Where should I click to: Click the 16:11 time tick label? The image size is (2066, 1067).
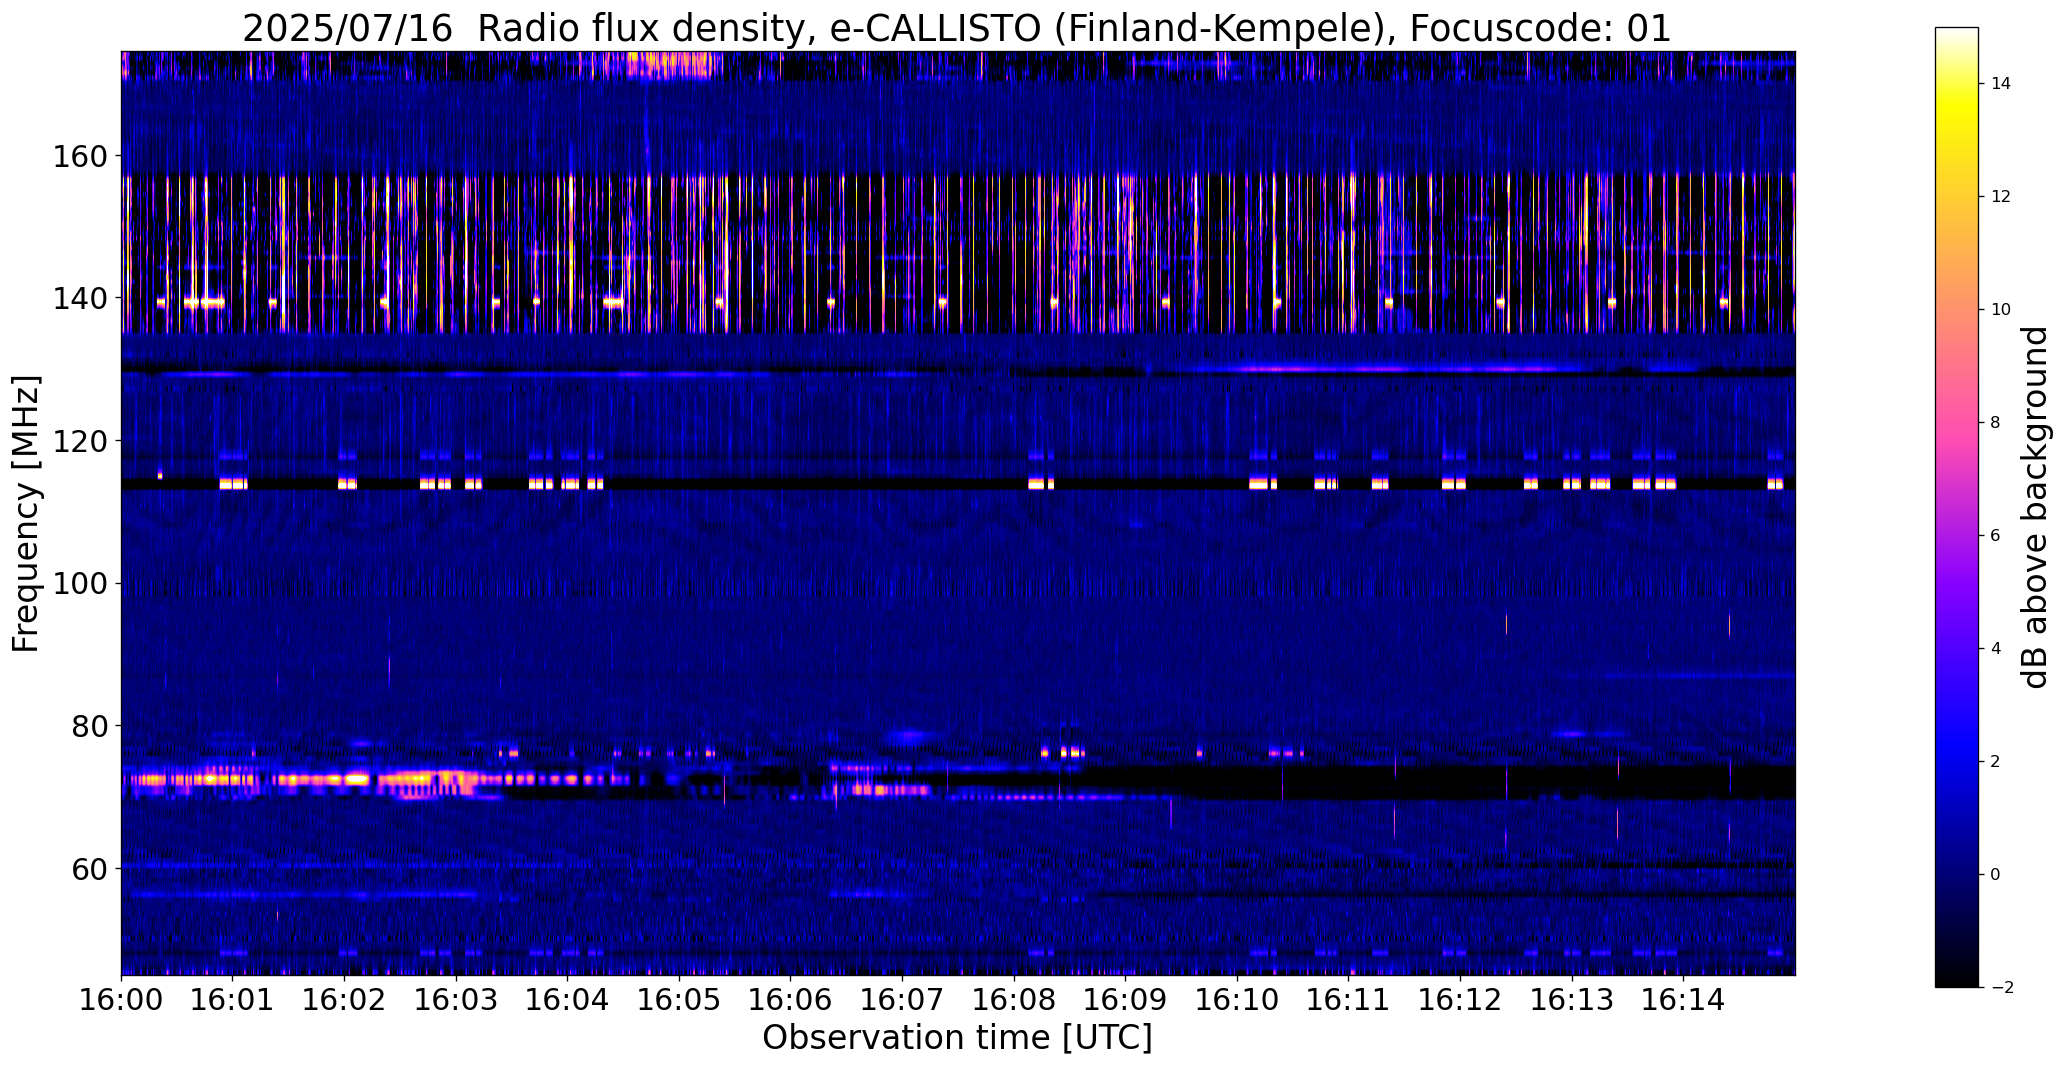[1349, 1000]
